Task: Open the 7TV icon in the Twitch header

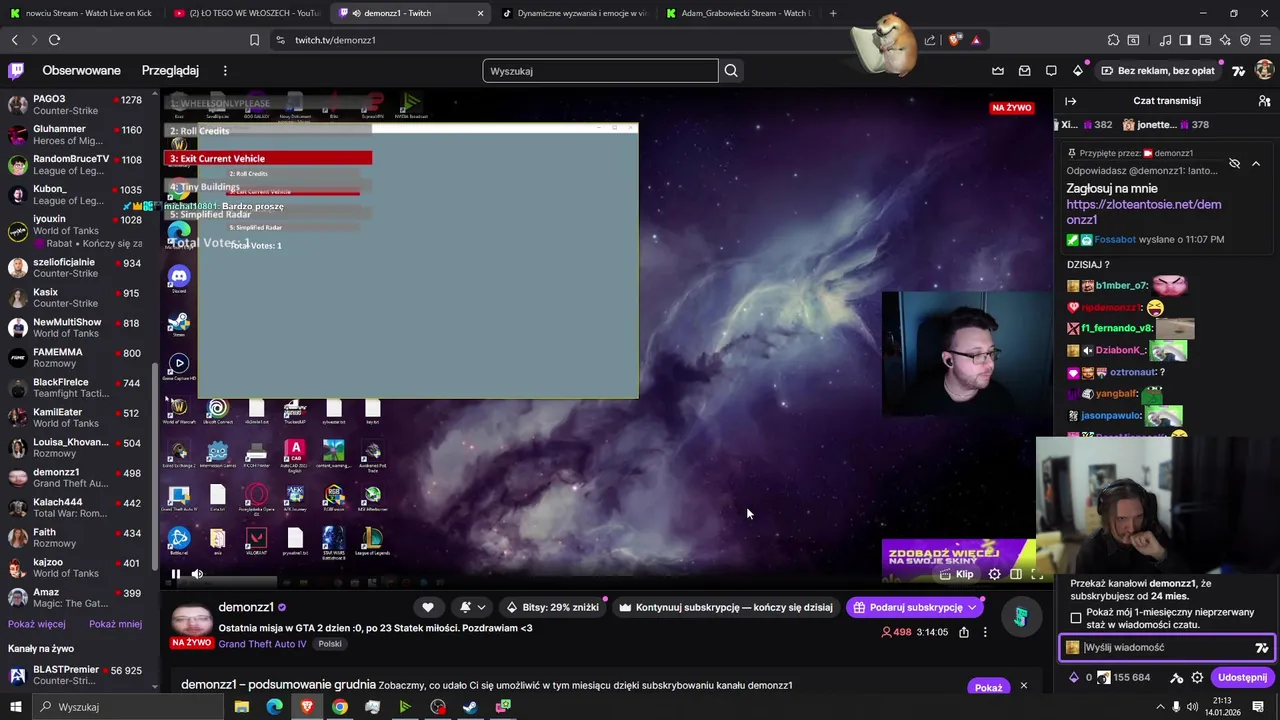Action: [1239, 71]
